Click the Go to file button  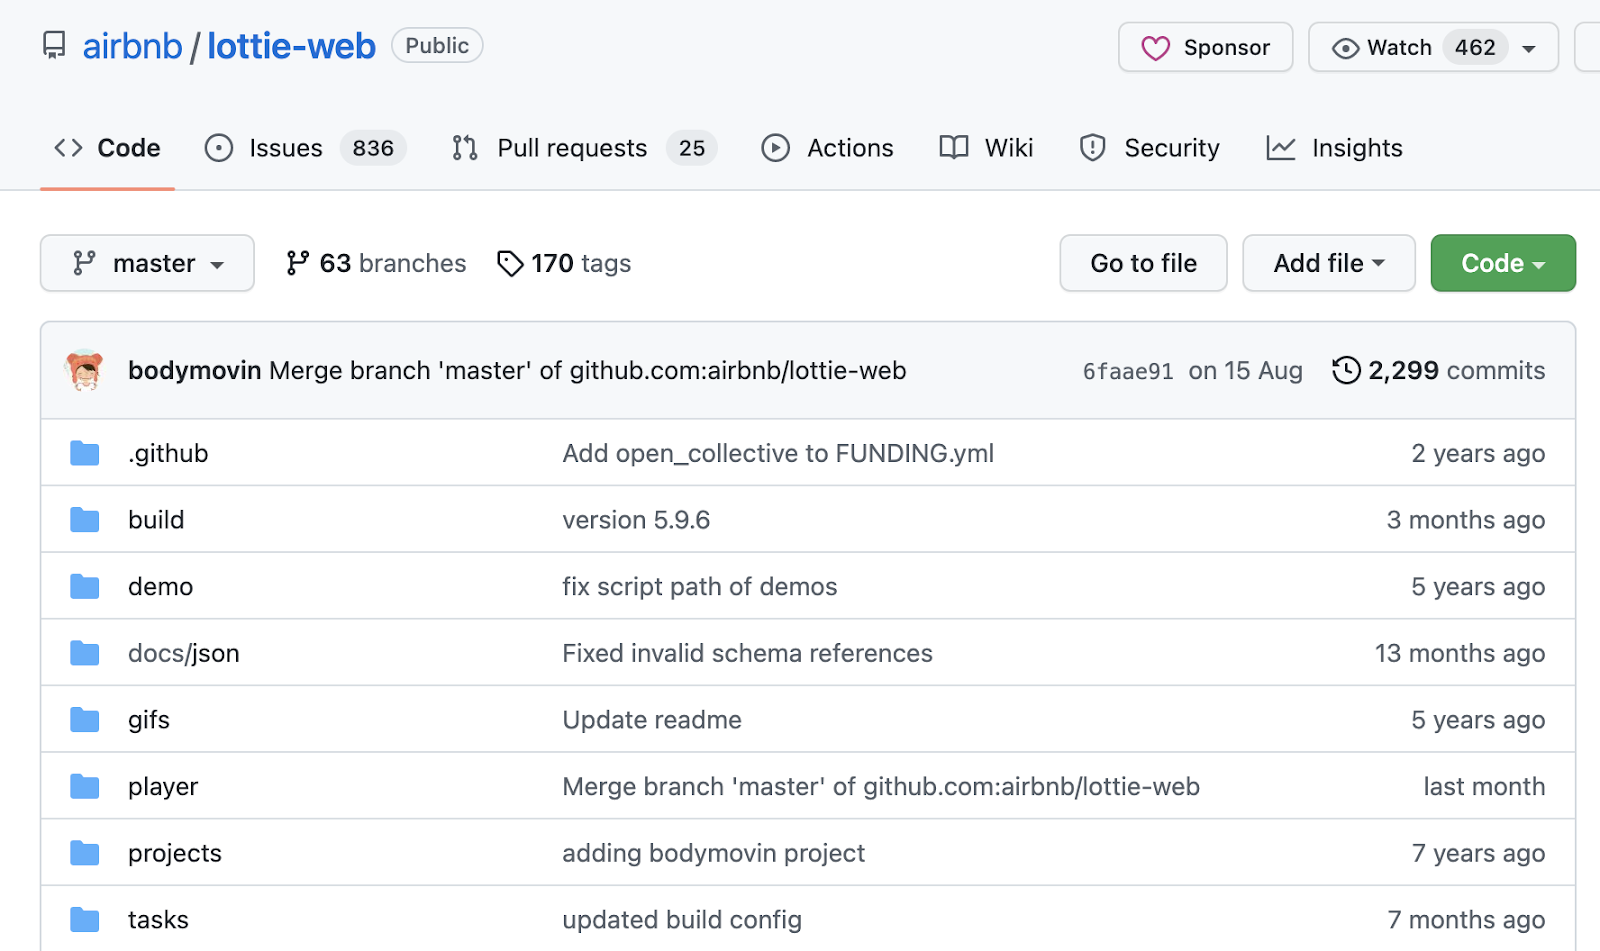tap(1143, 263)
